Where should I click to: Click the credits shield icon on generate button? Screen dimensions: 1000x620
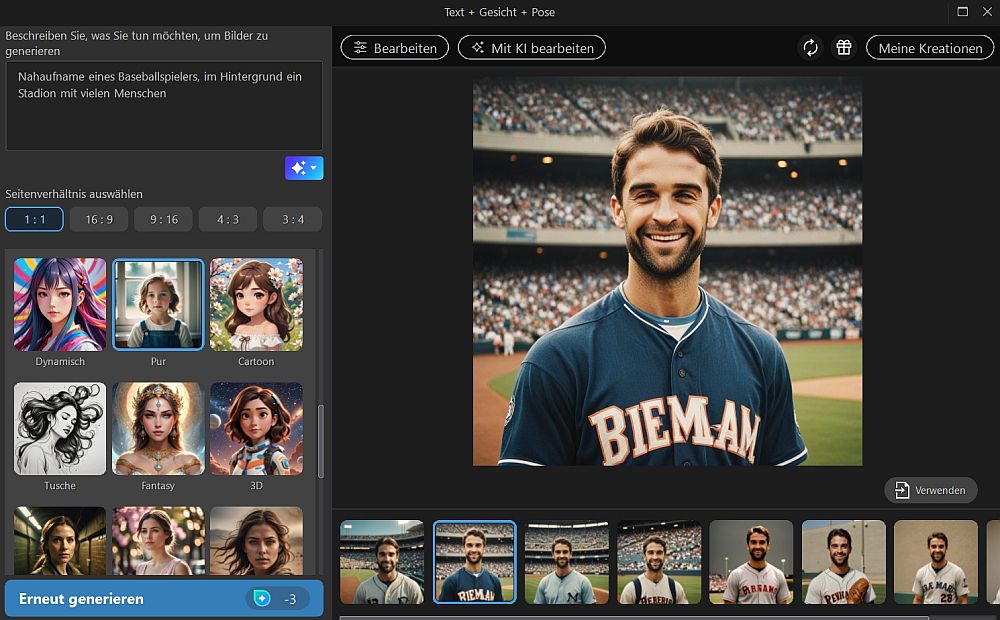click(262, 598)
